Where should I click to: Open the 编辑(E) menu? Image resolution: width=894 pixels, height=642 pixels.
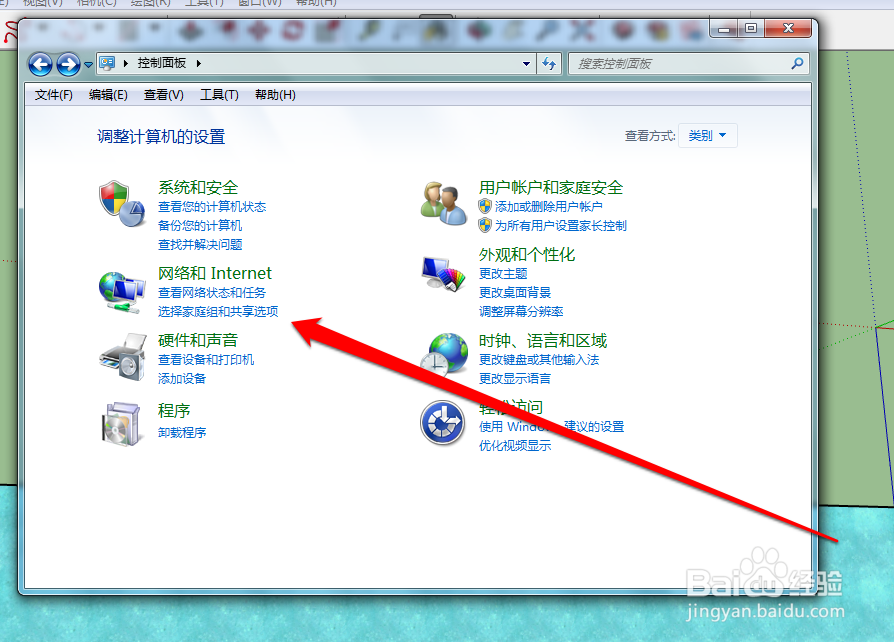click(x=108, y=95)
